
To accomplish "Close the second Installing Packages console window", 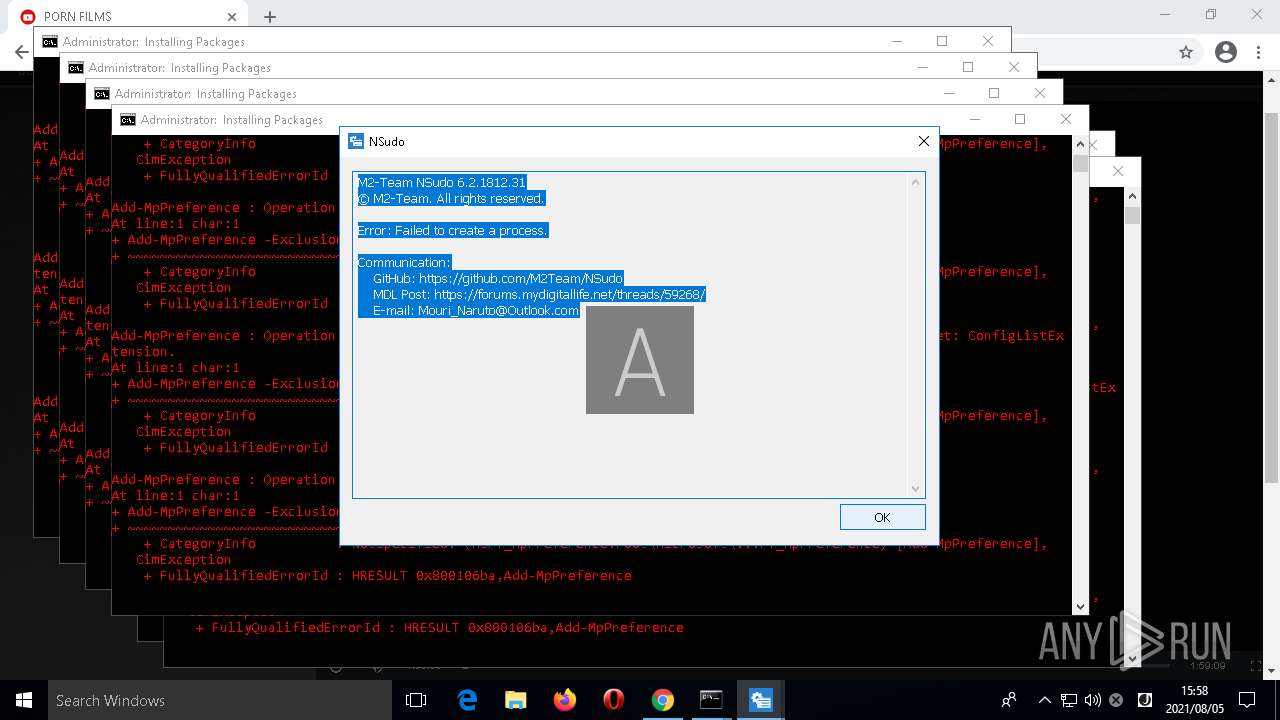I will [x=1014, y=67].
